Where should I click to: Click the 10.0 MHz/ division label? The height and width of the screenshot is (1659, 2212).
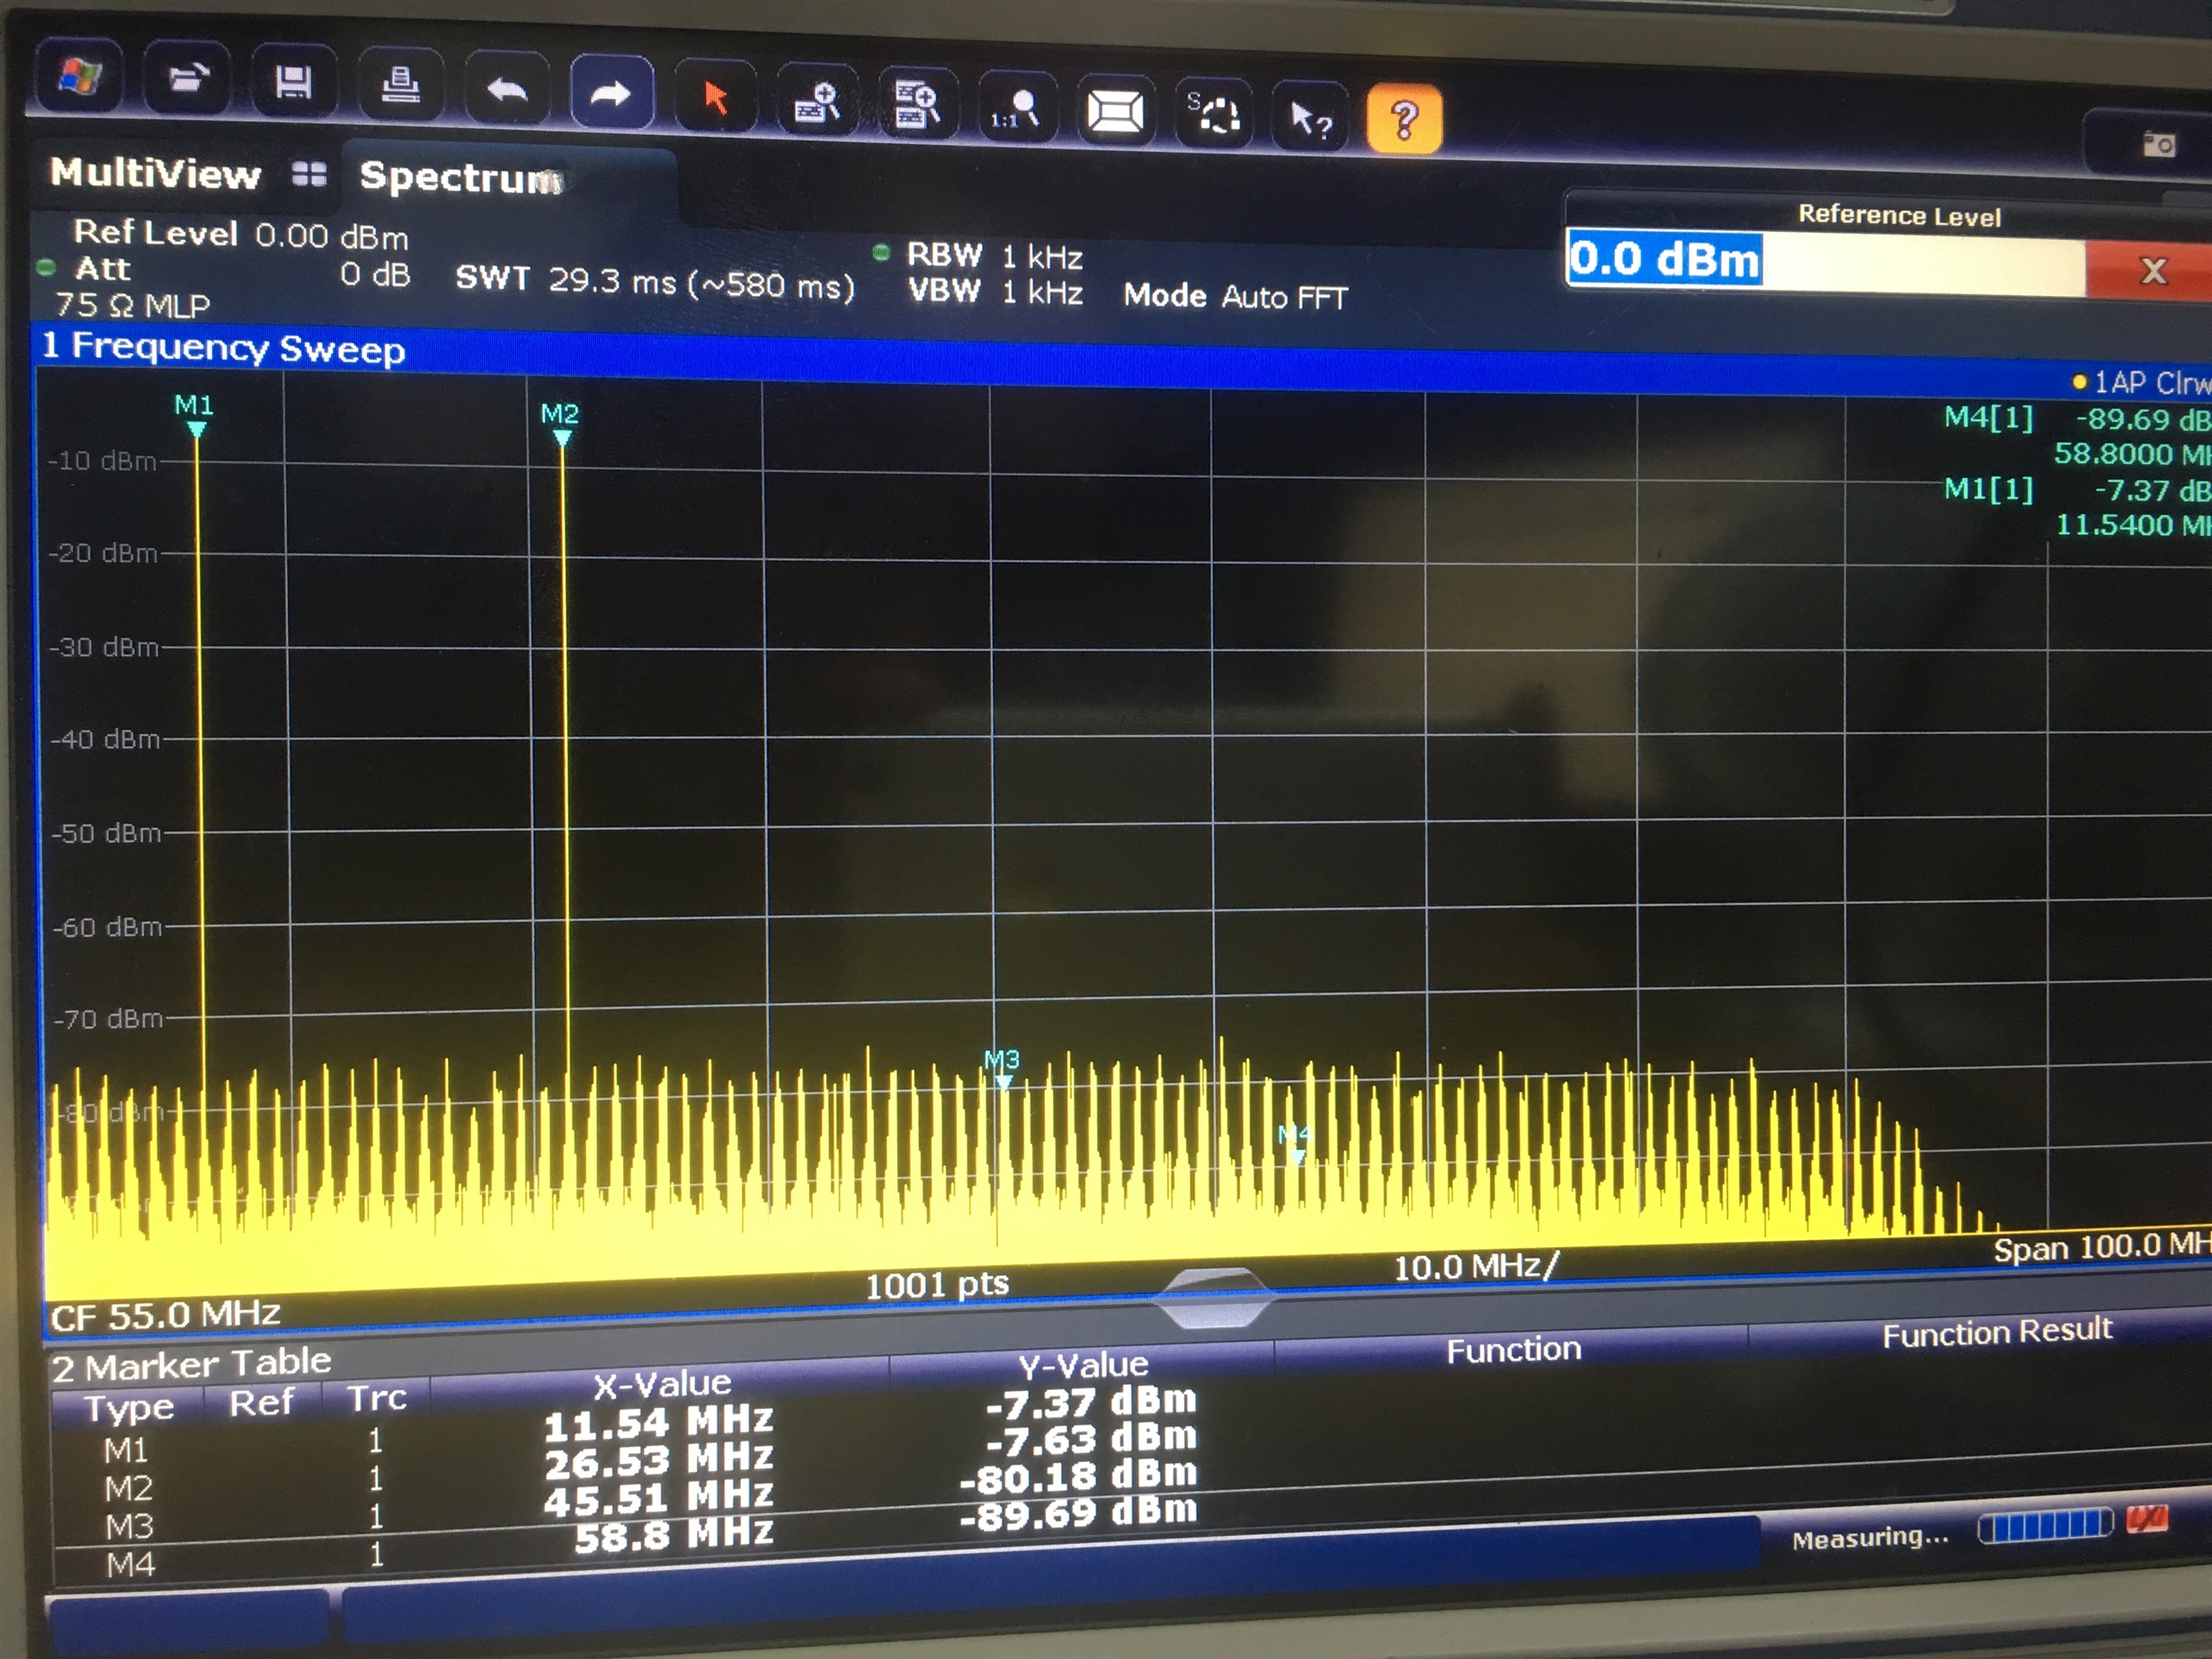click(x=1476, y=1267)
